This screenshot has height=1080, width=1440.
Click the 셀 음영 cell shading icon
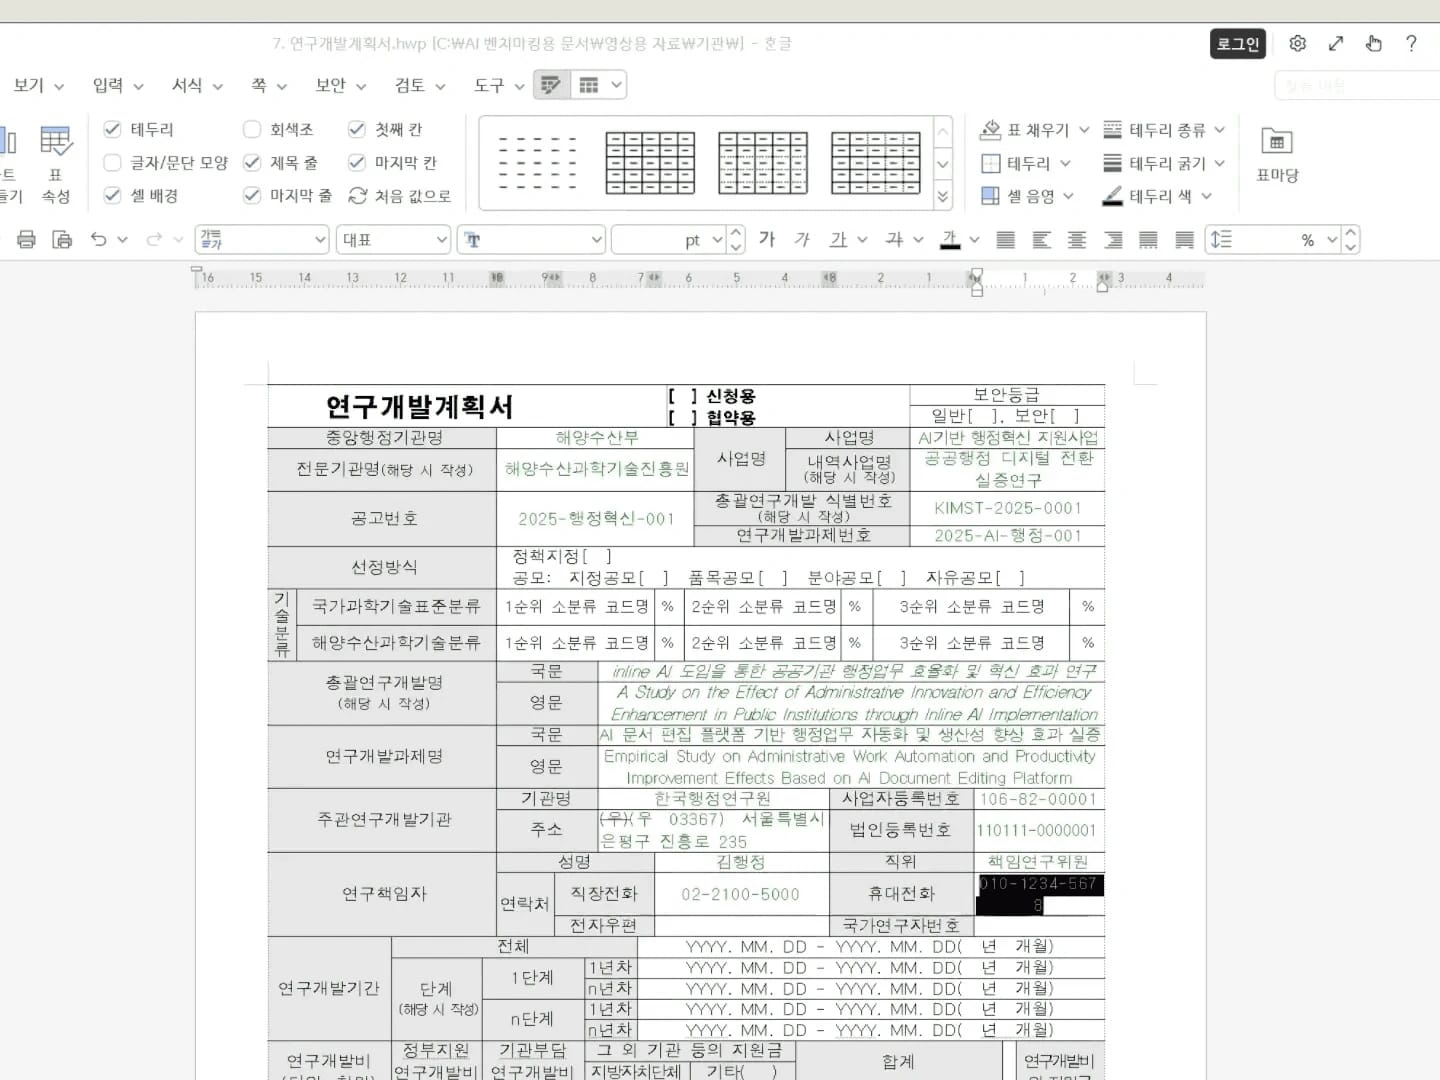point(1022,196)
